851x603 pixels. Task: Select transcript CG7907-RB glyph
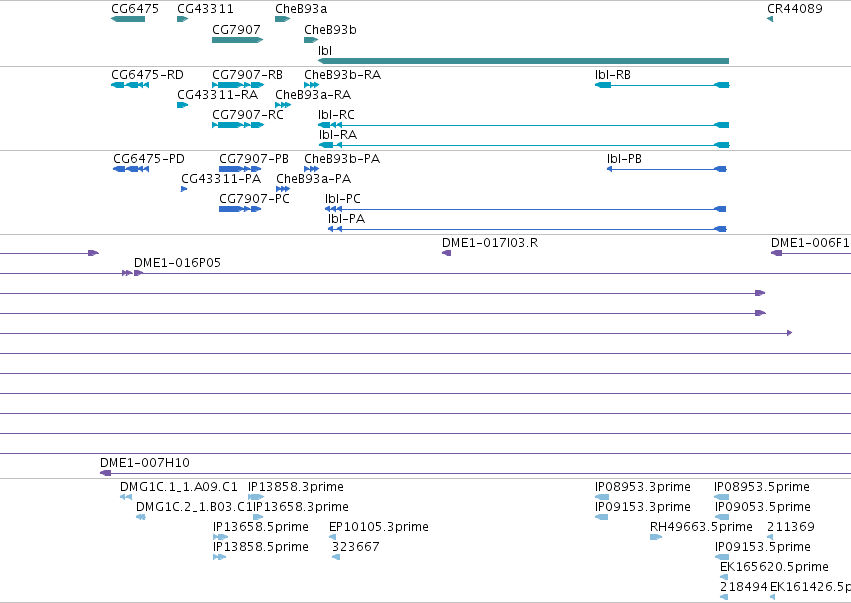click(238, 85)
